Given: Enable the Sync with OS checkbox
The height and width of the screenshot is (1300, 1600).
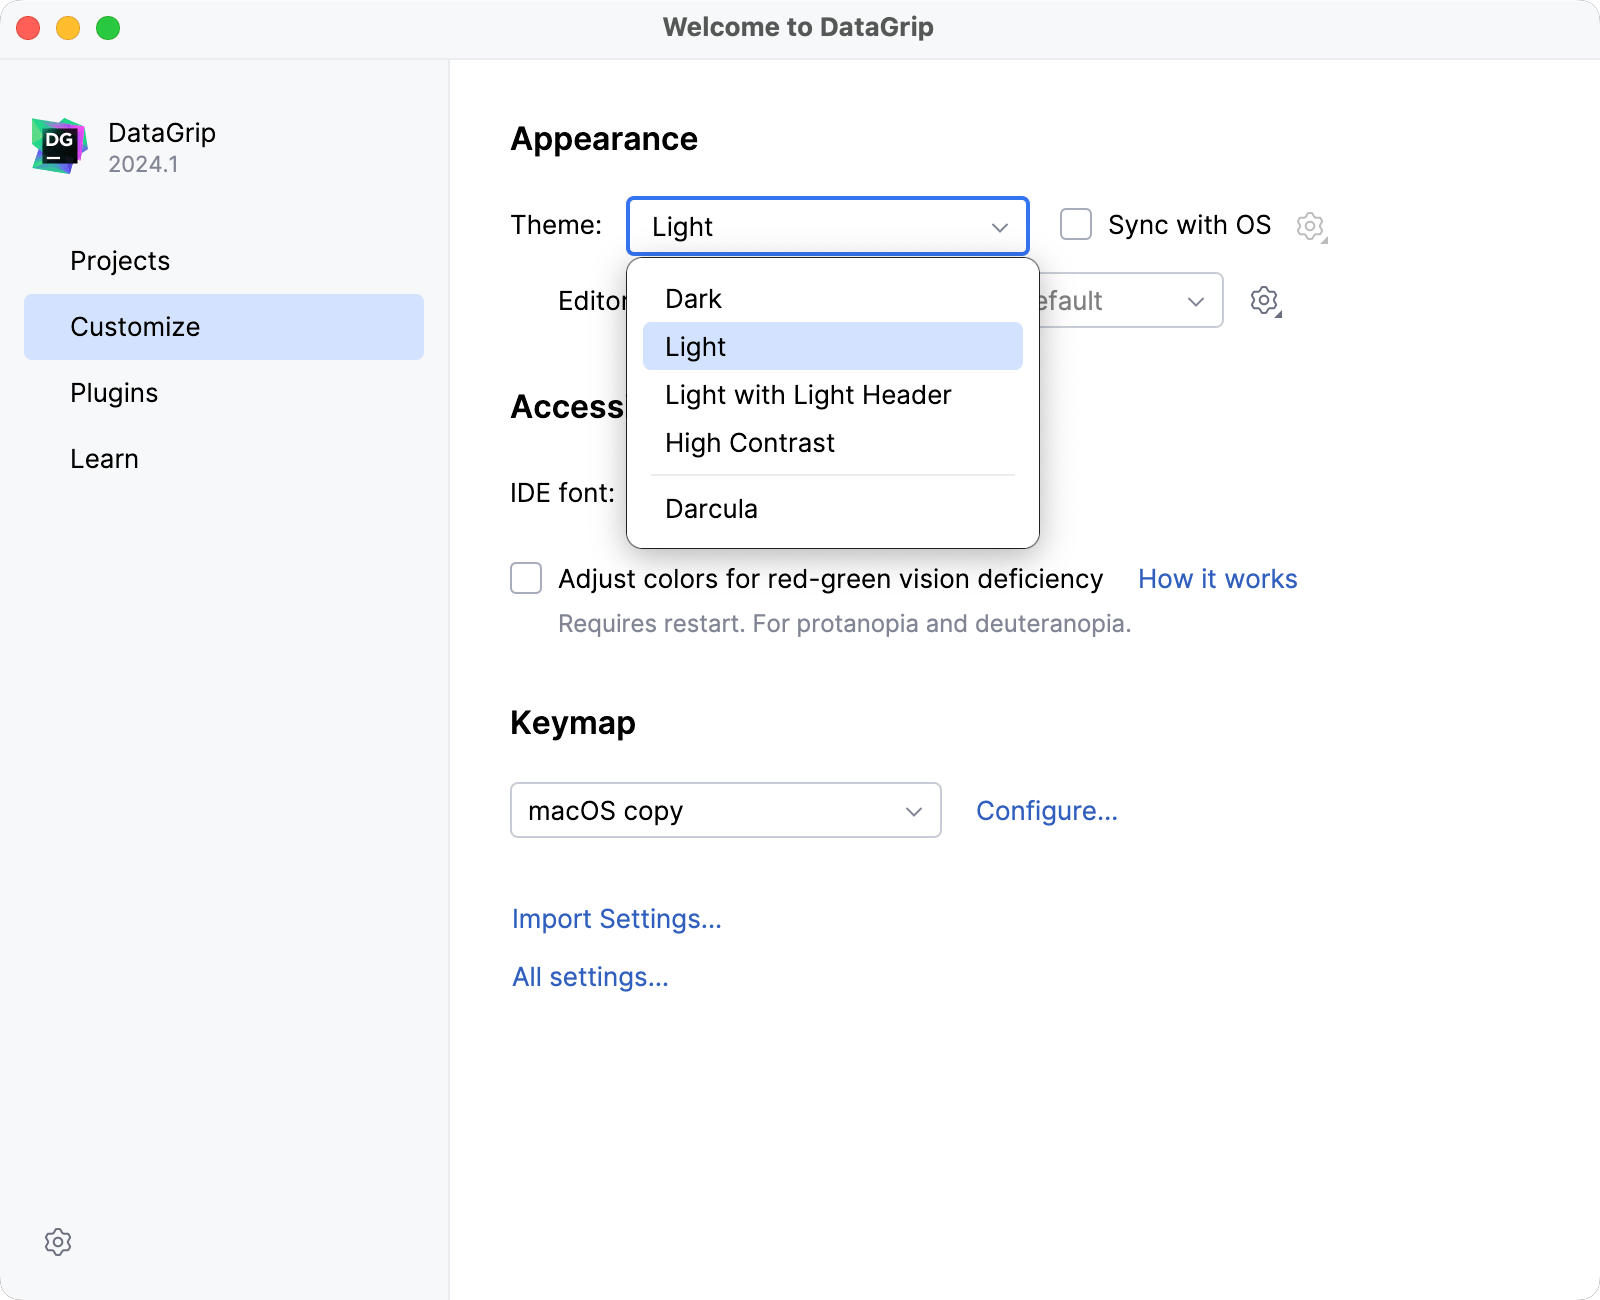Looking at the screenshot, I should (1076, 225).
